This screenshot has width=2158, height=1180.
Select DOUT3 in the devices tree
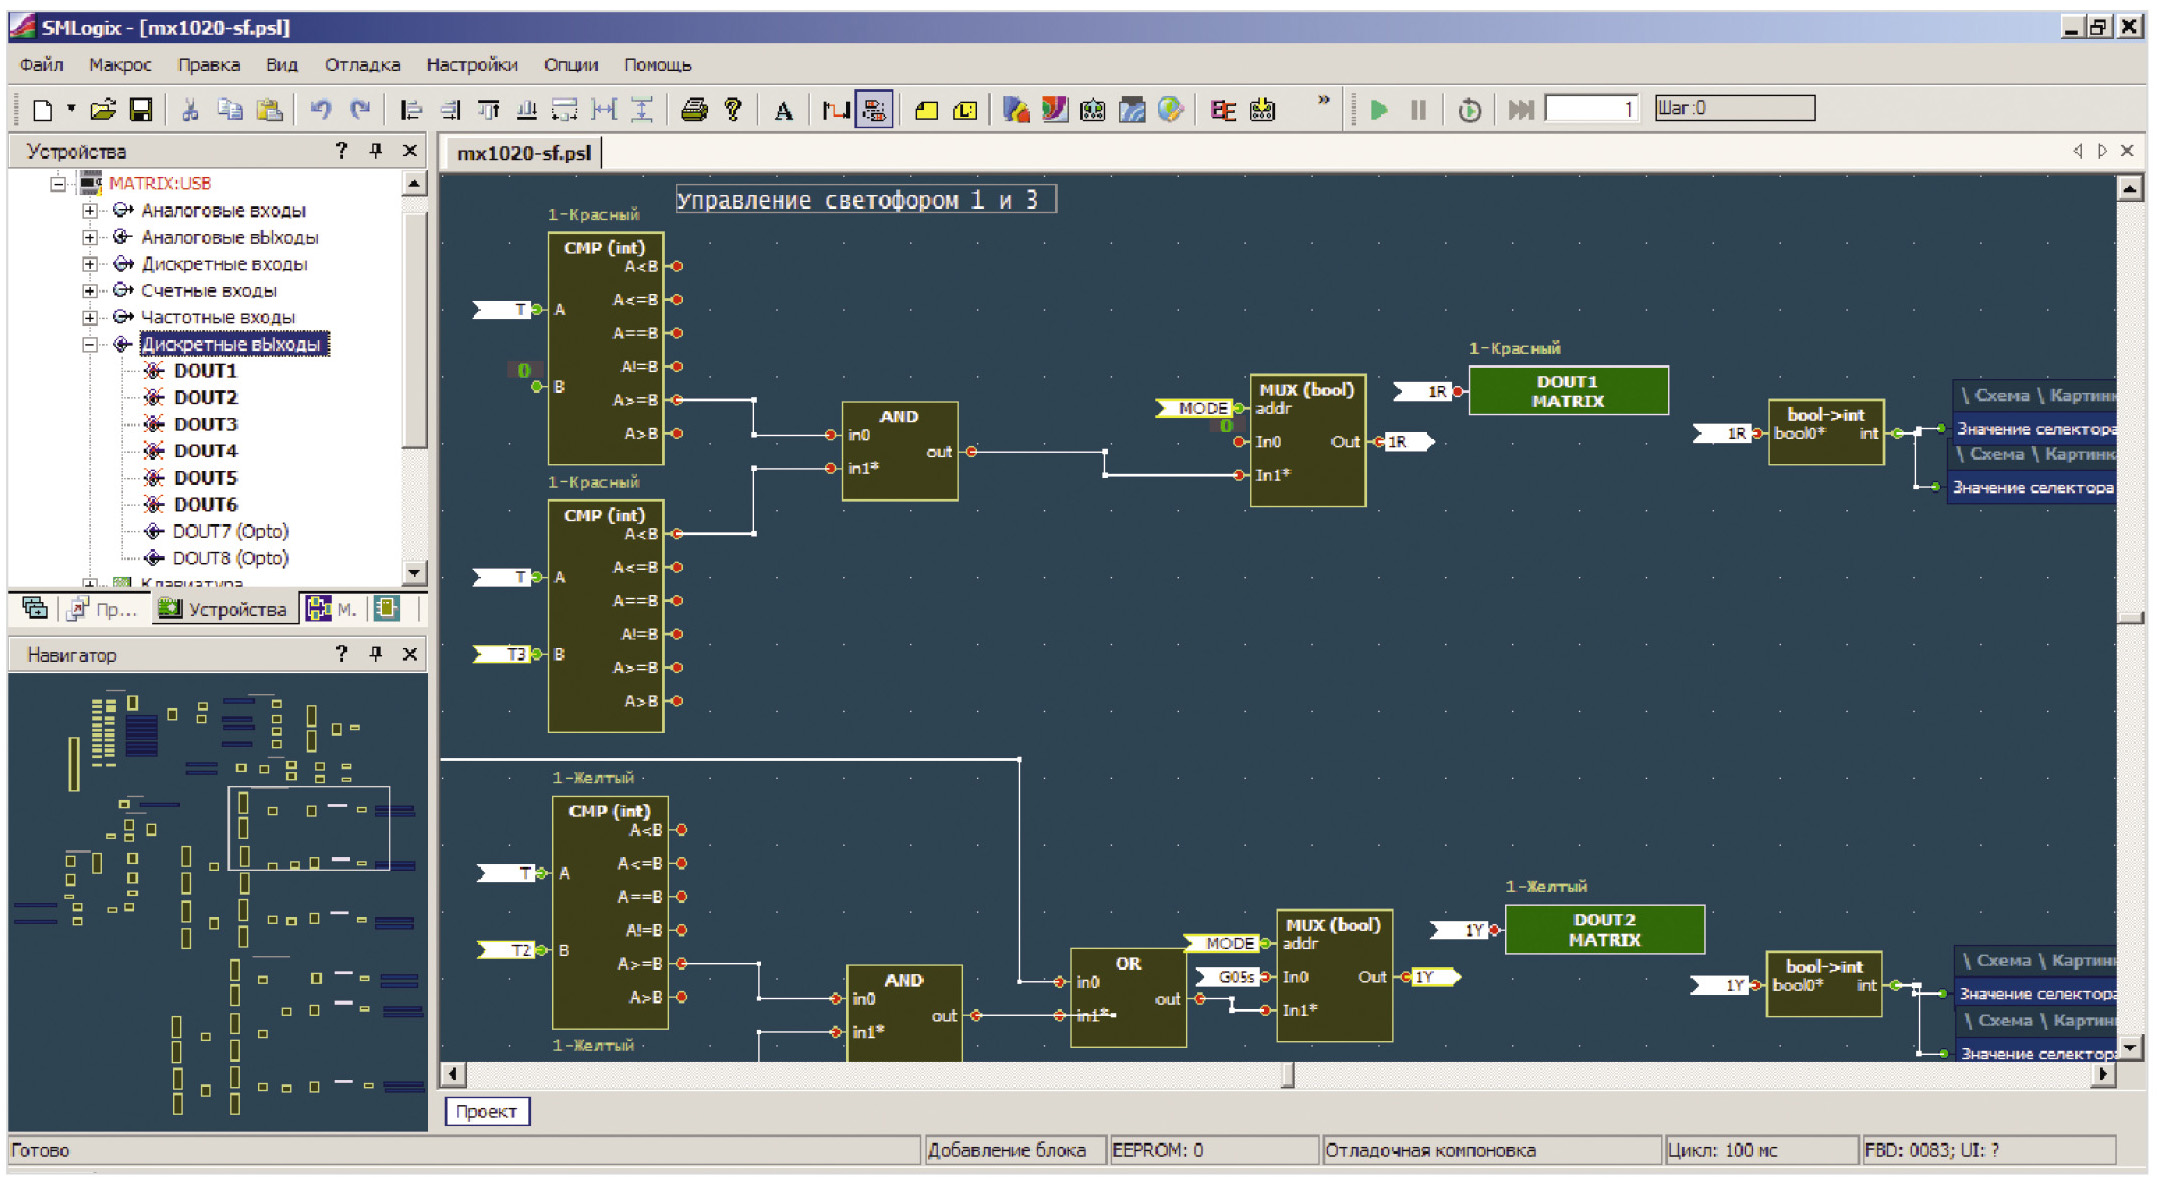(205, 424)
